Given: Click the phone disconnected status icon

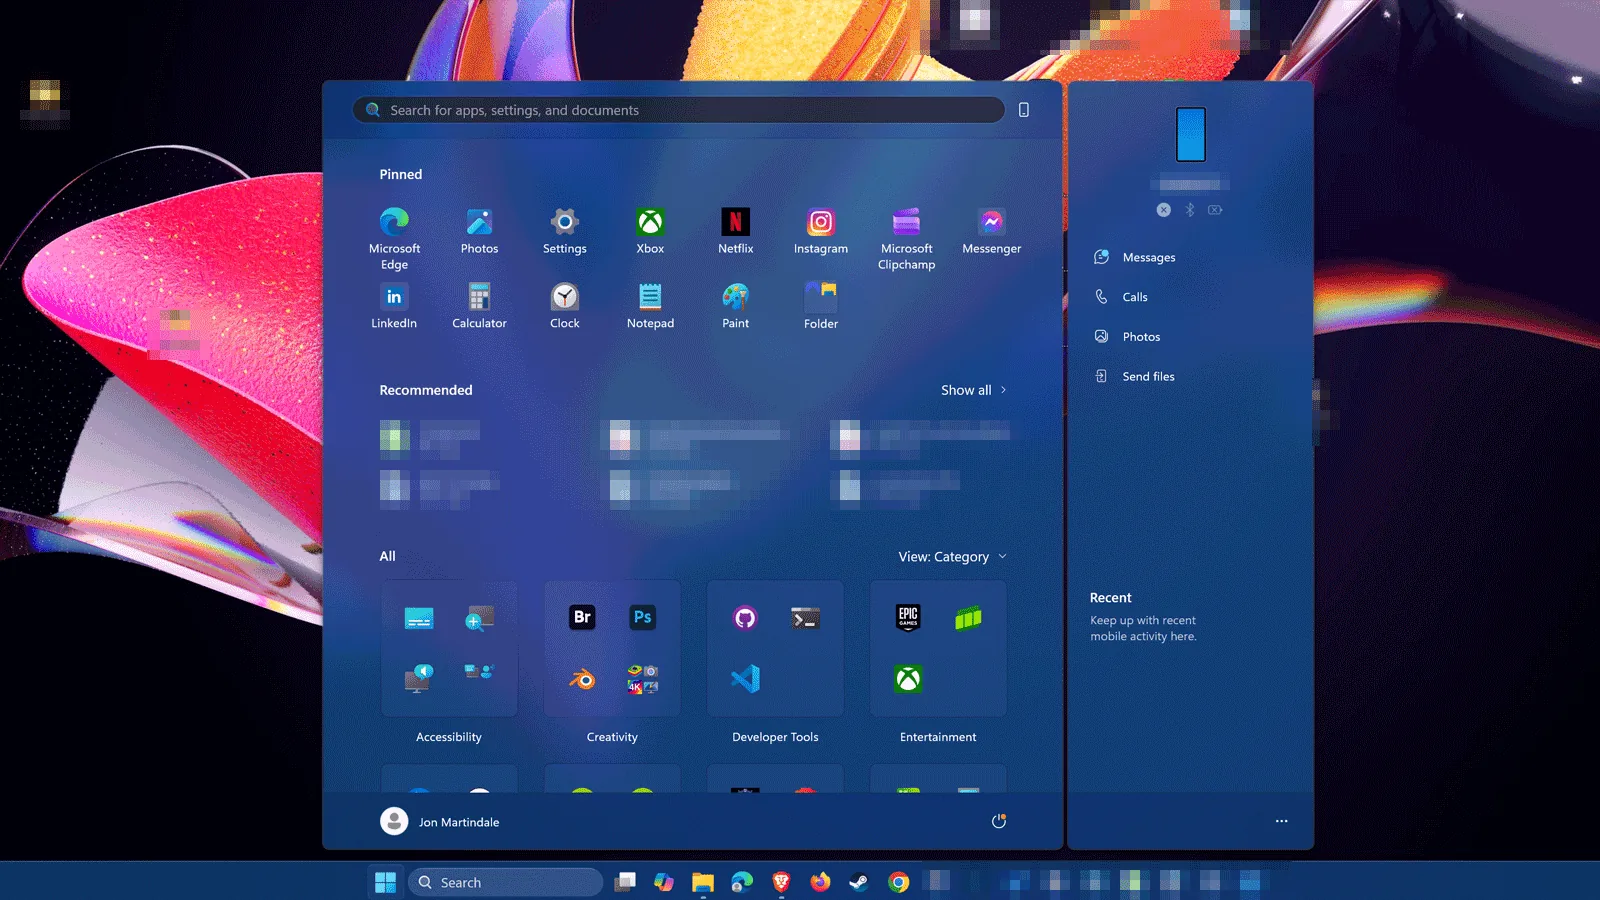Looking at the screenshot, I should (x=1164, y=210).
